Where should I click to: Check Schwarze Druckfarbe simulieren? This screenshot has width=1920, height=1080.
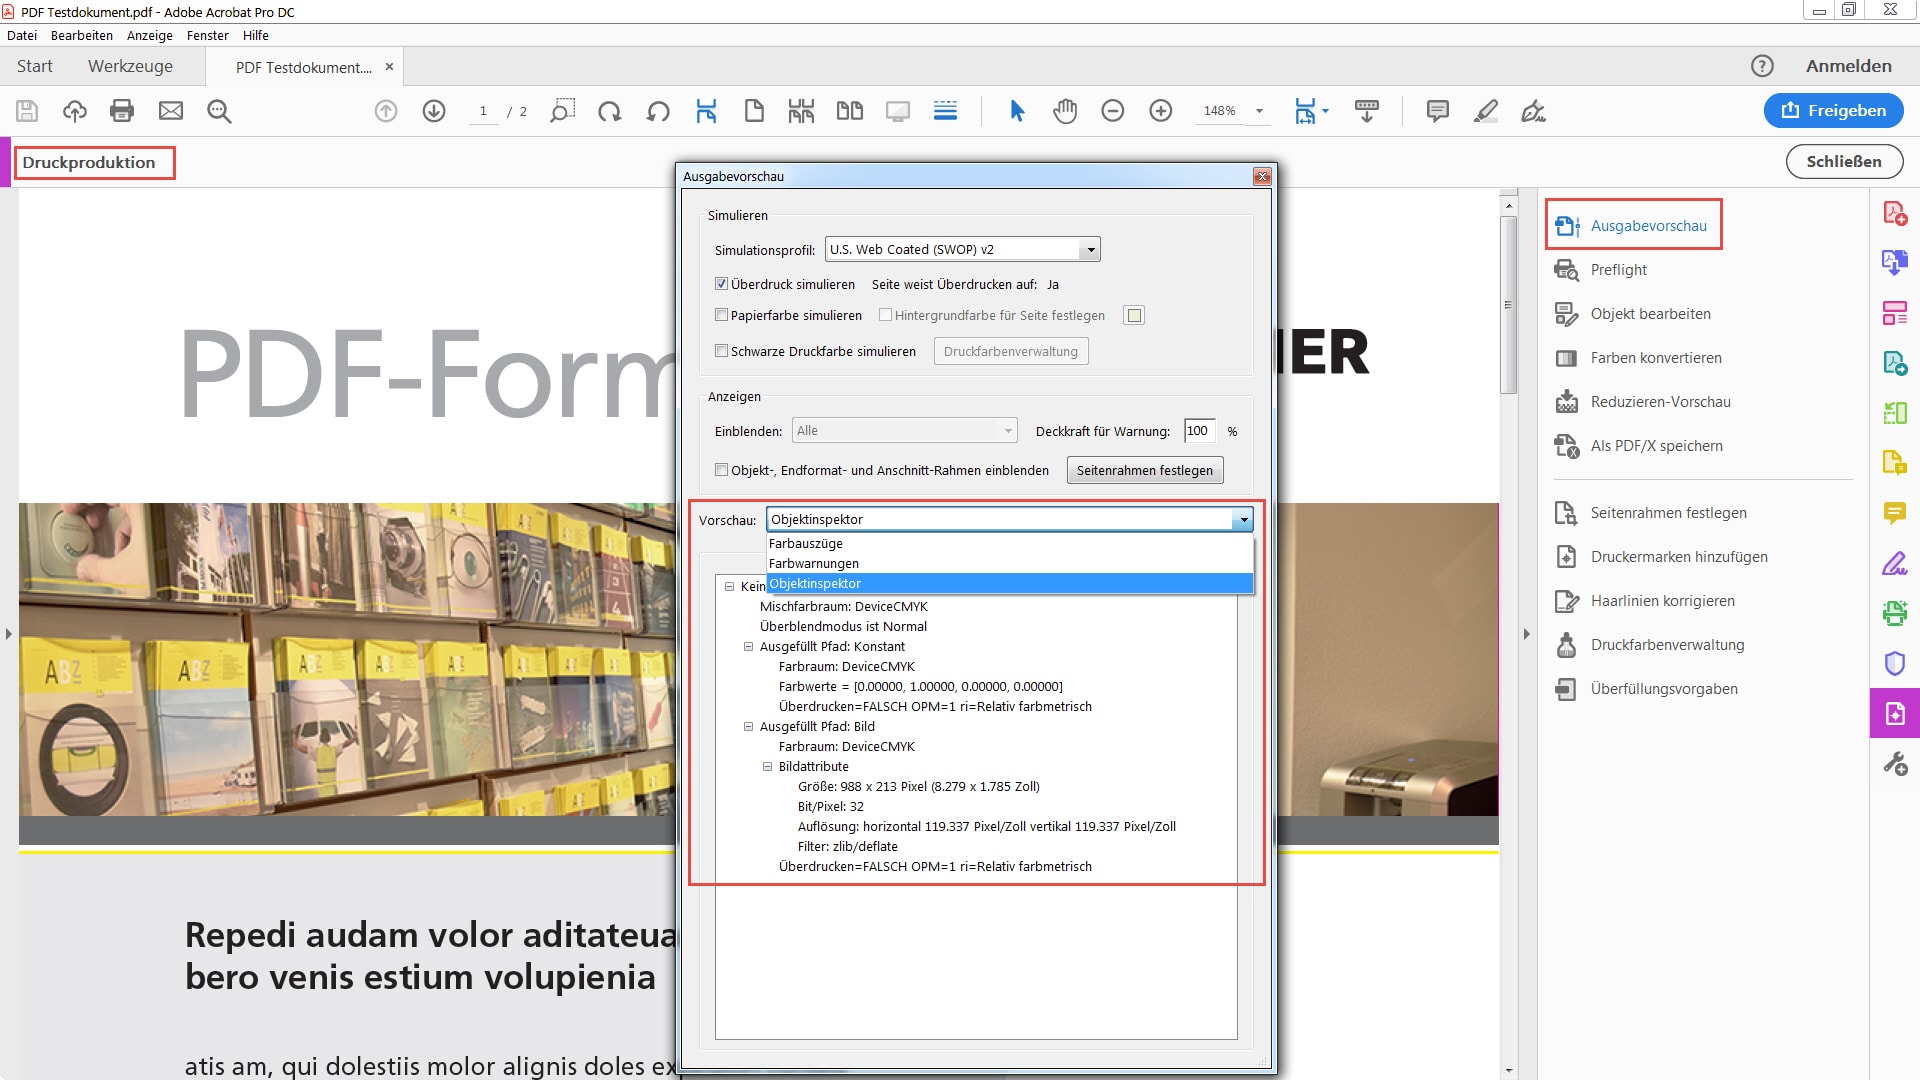point(721,351)
